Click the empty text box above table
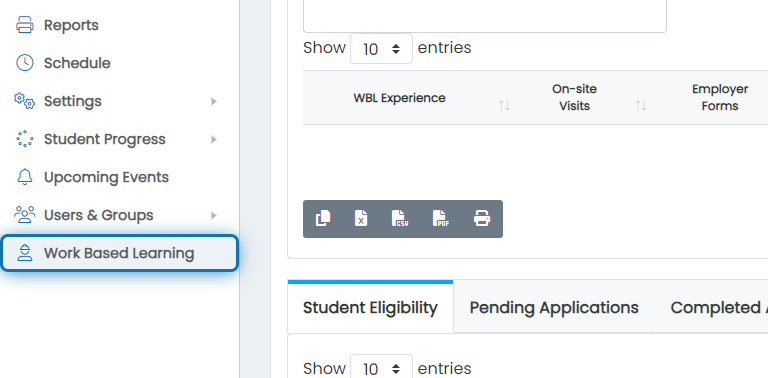This screenshot has height=378, width=768. [x=485, y=16]
